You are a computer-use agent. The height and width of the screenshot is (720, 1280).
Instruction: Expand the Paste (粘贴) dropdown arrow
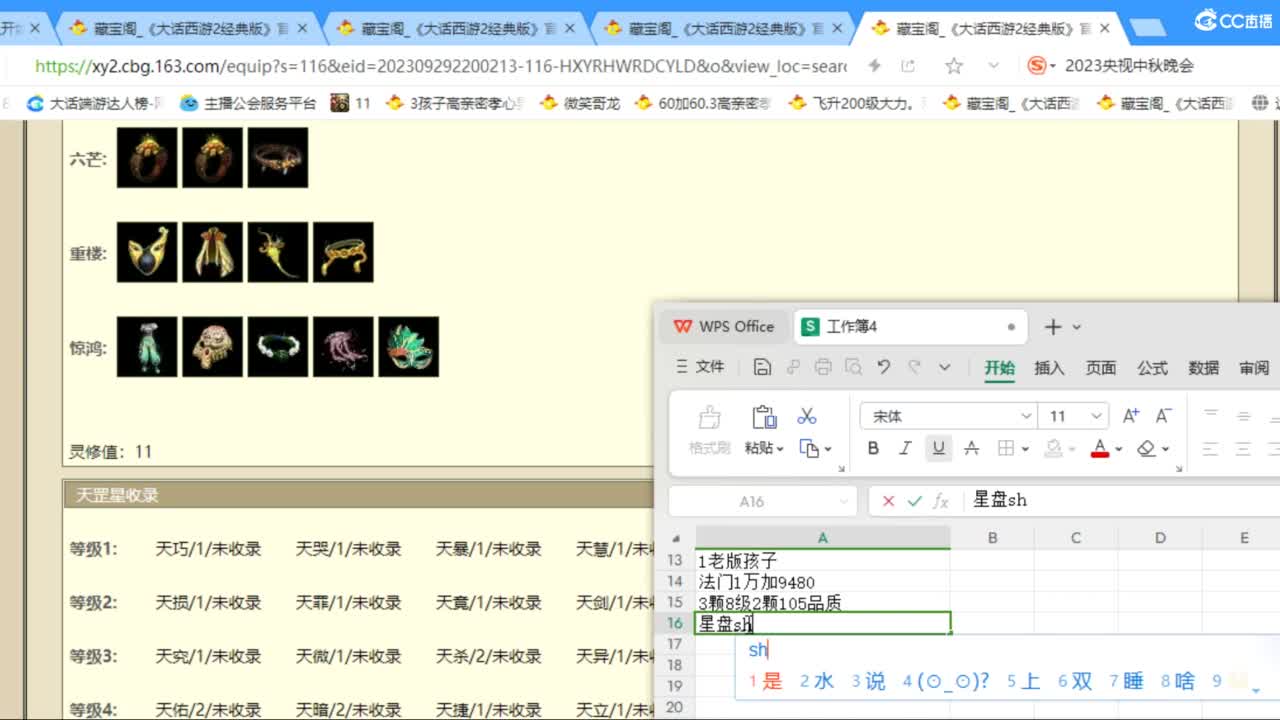[780, 449]
